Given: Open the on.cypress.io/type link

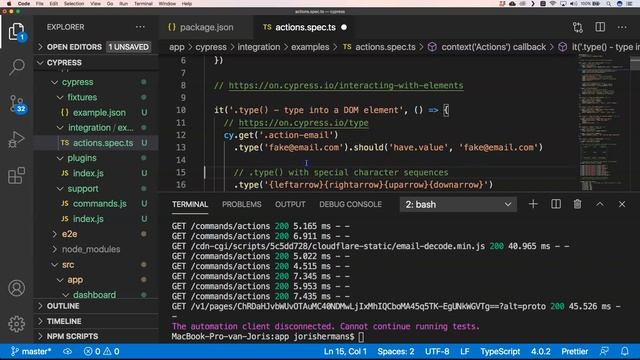Looking at the screenshot, I should click(303, 123).
